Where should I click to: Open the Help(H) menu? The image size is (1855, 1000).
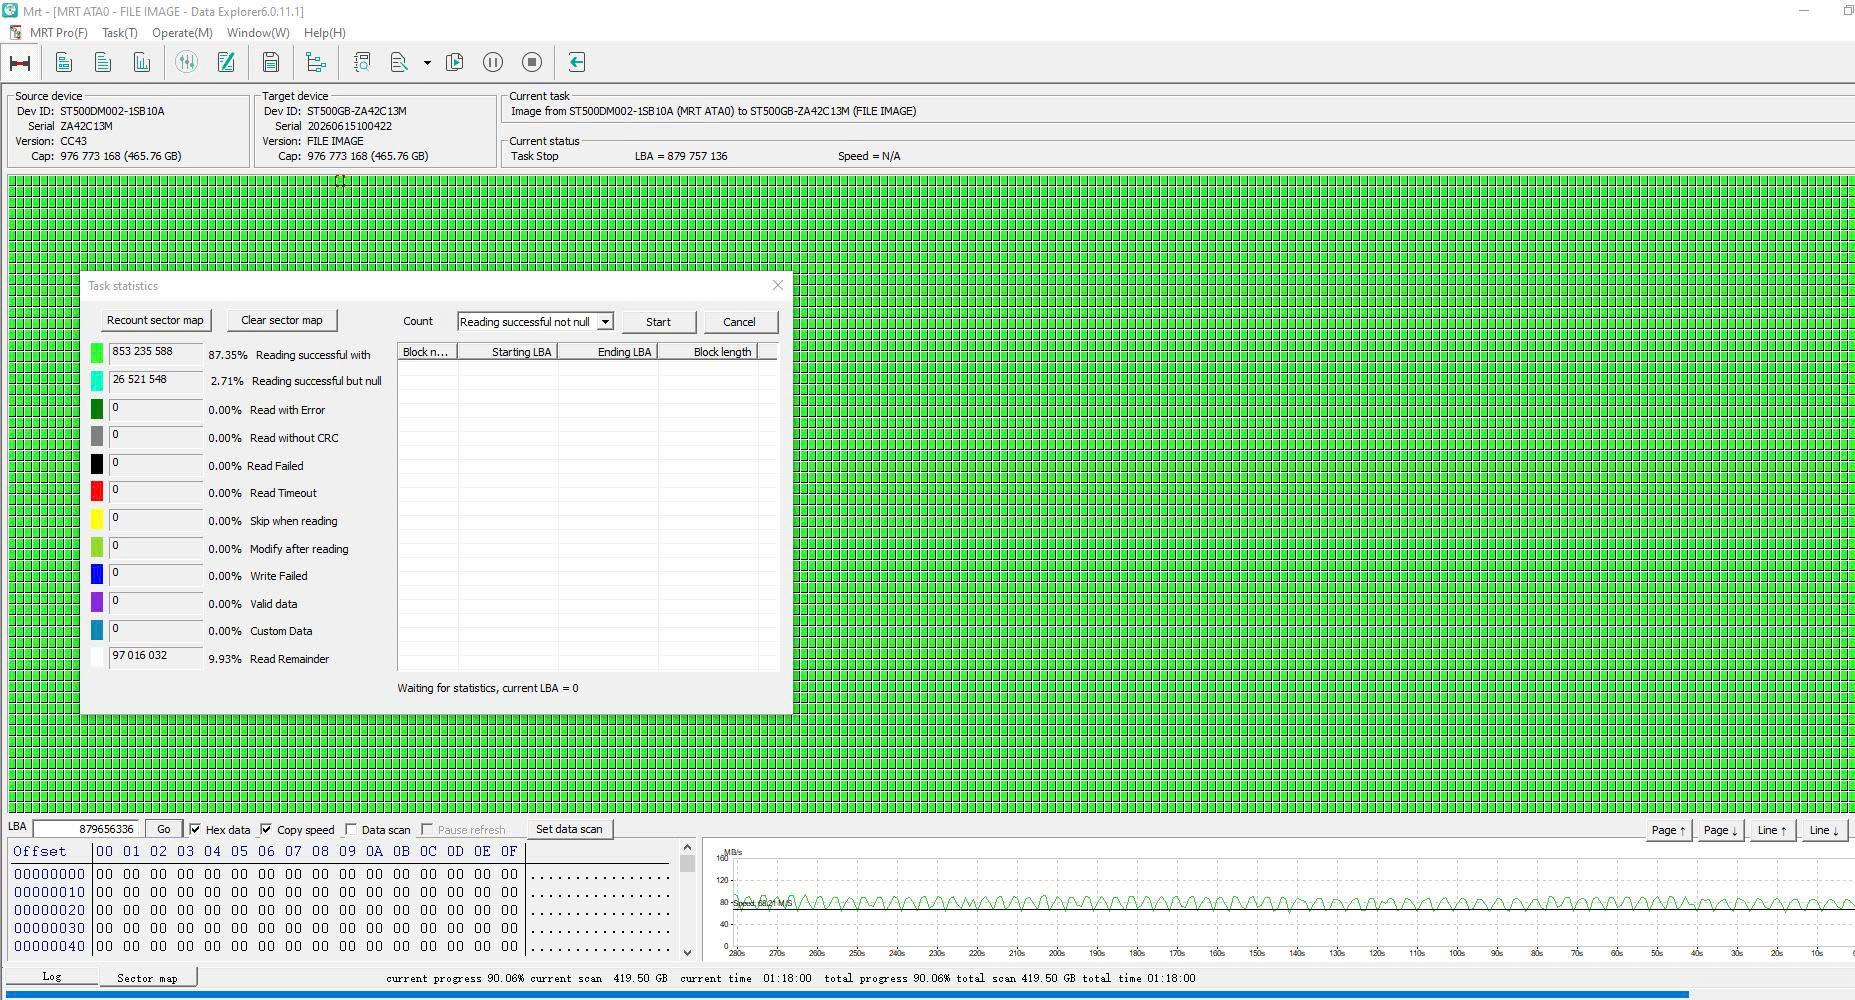click(x=325, y=33)
